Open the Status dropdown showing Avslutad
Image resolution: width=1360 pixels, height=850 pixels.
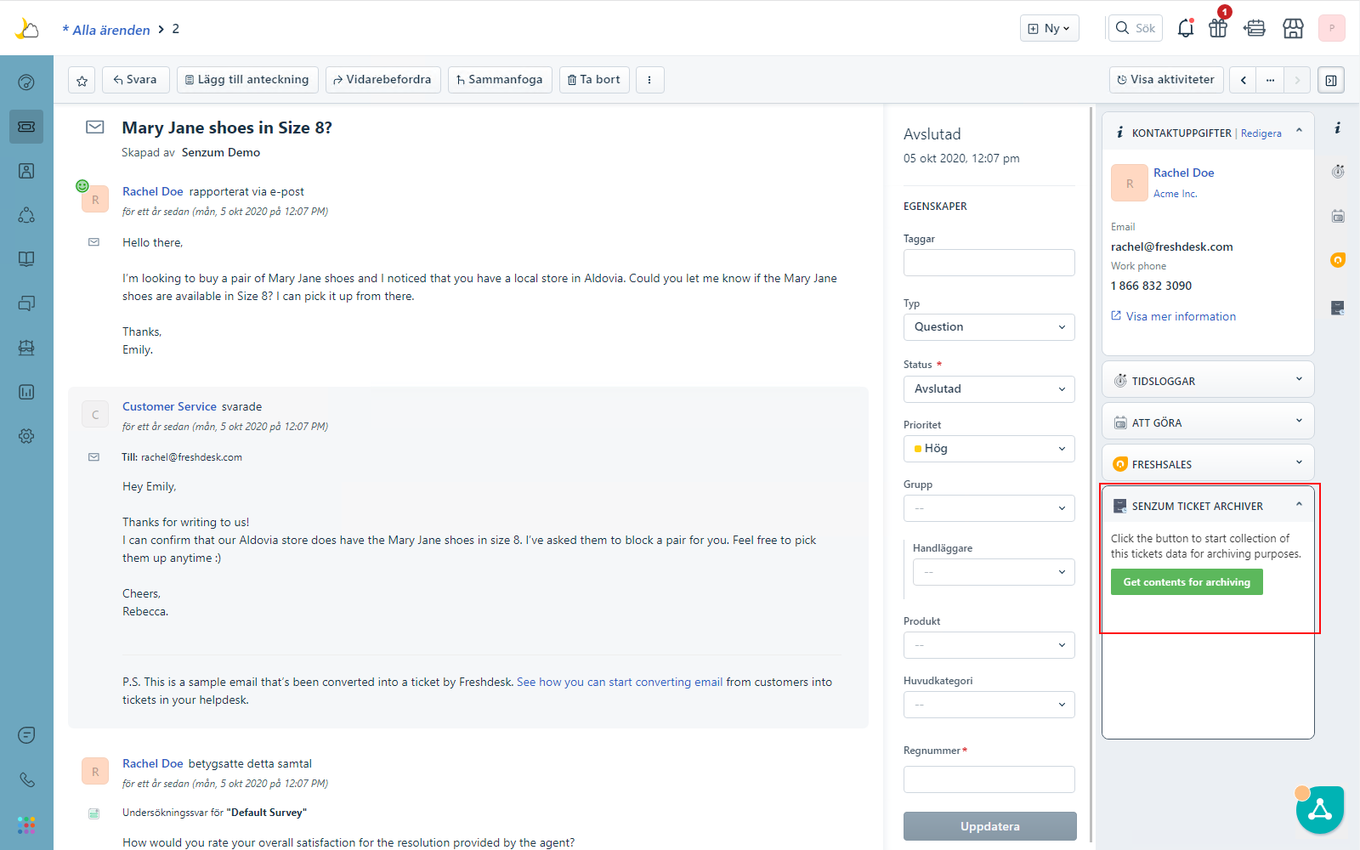988,389
